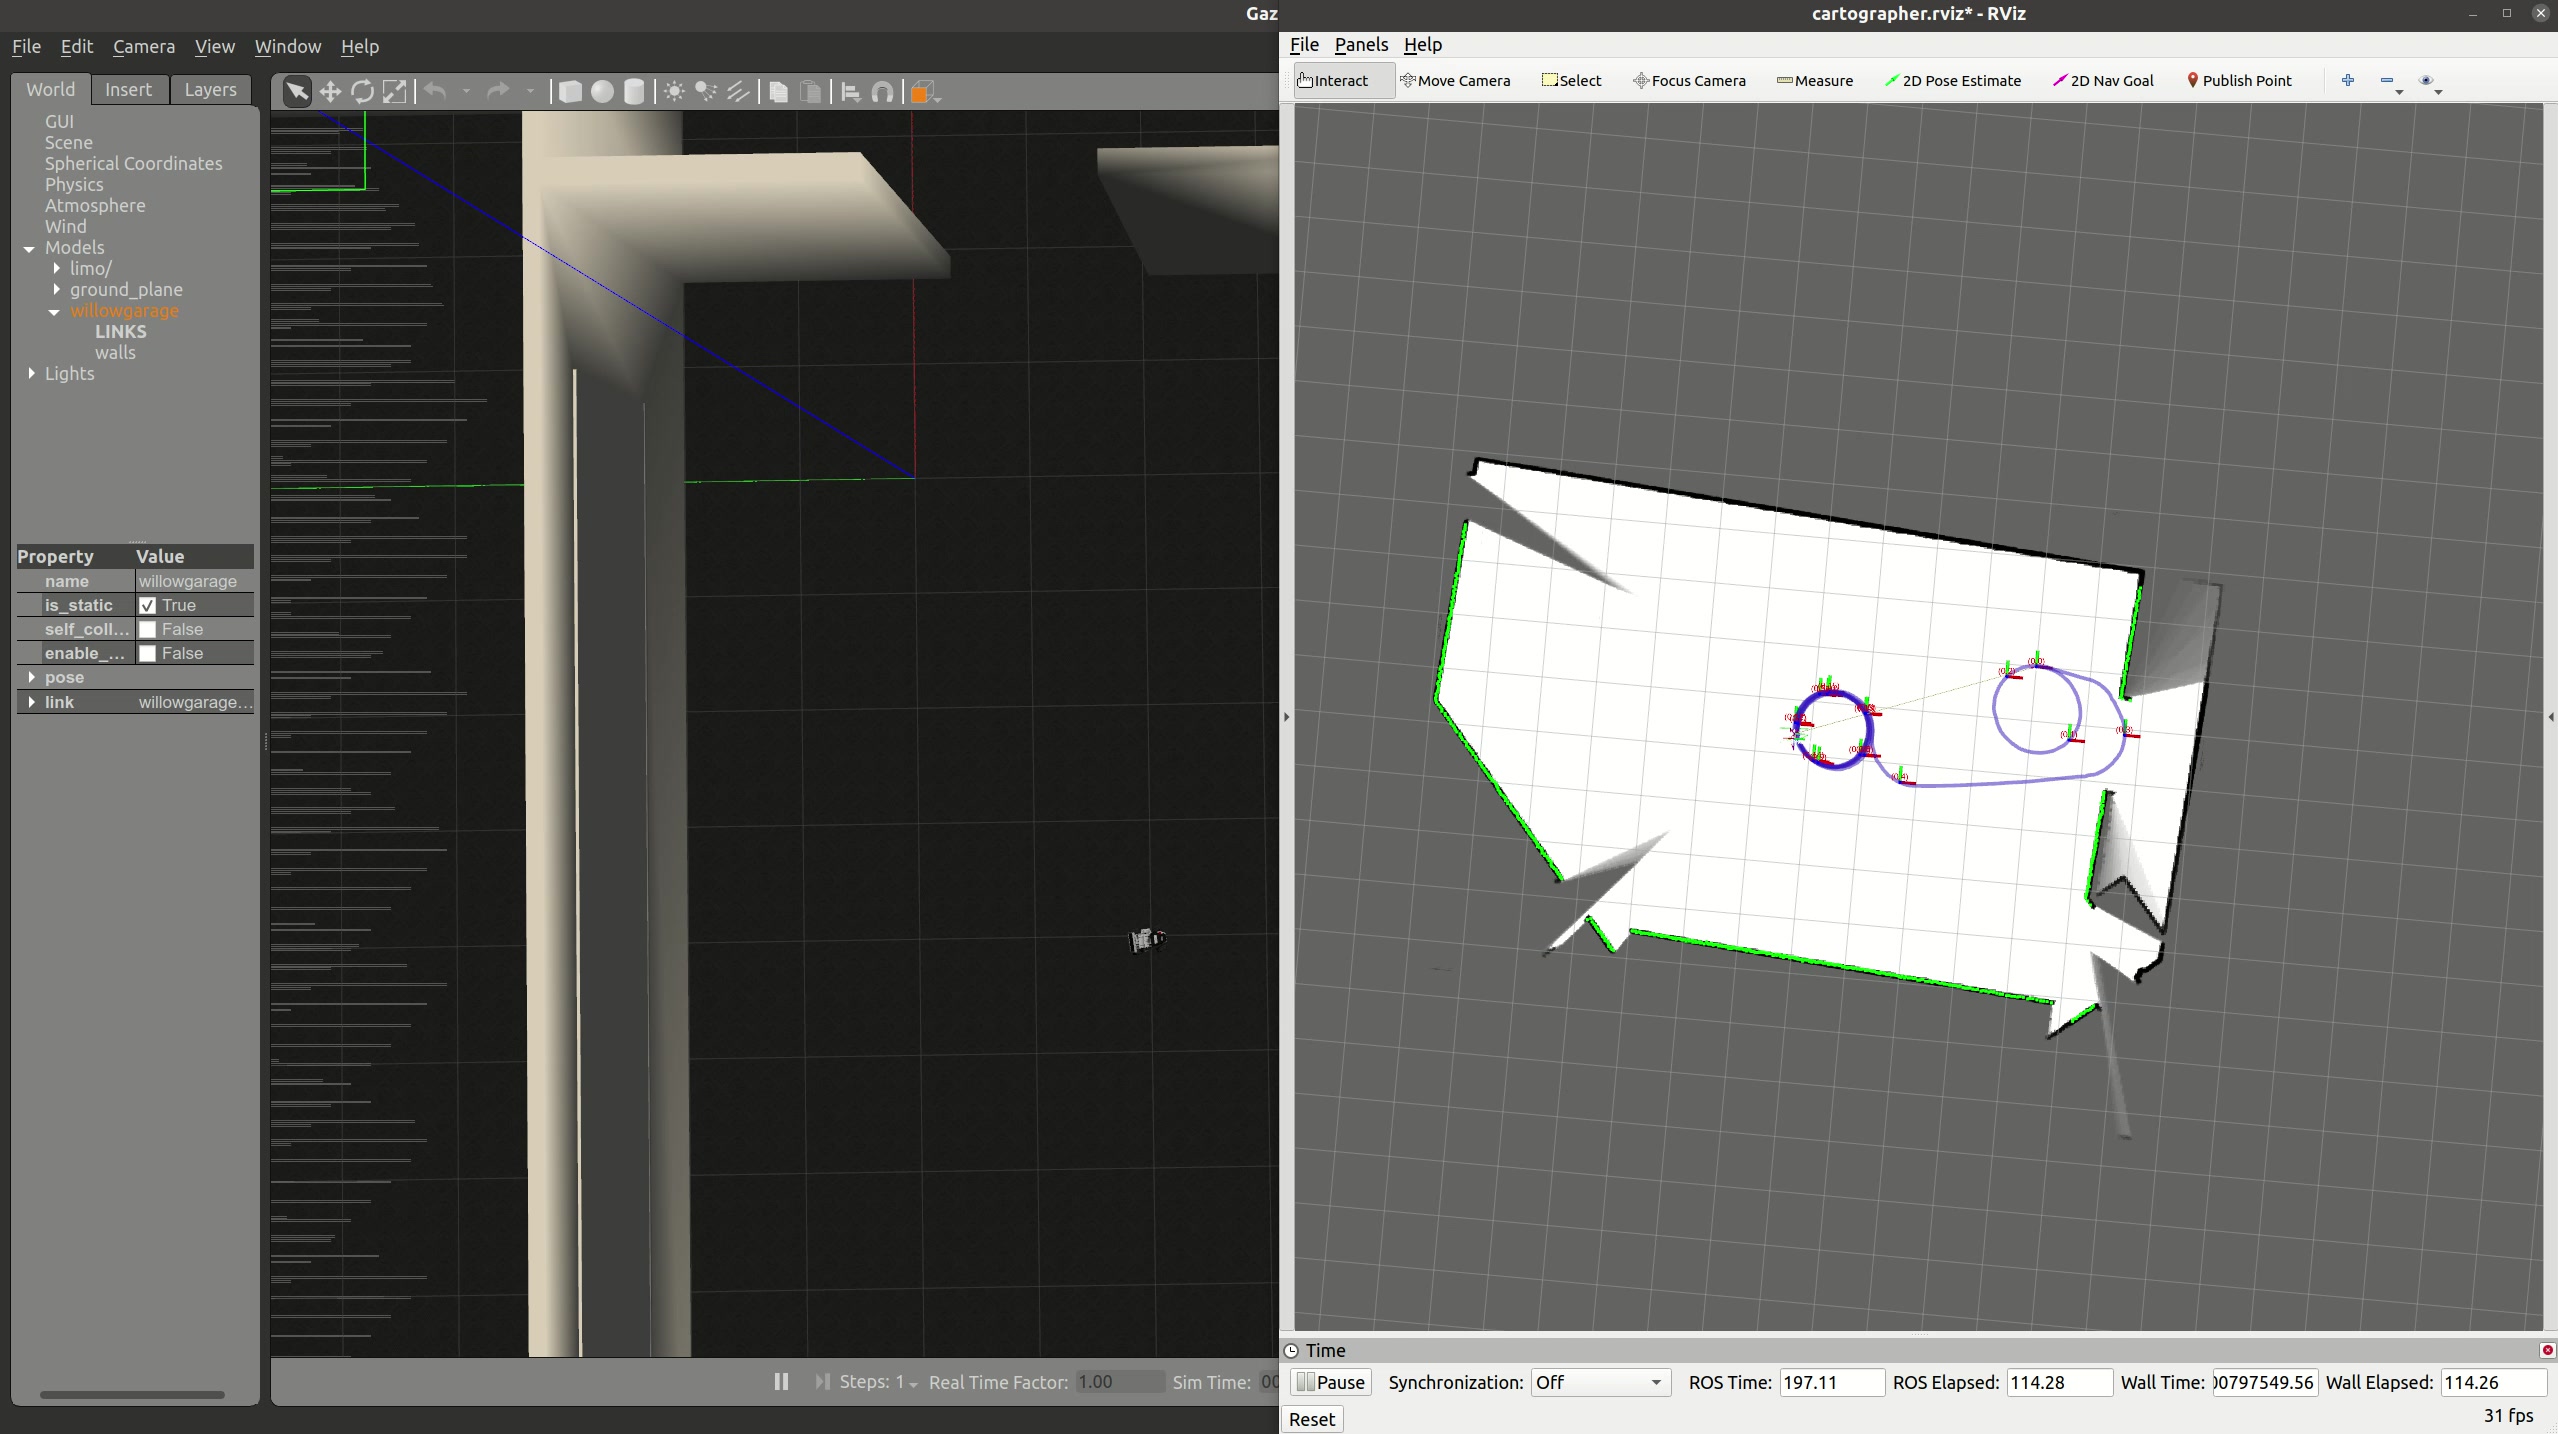Toggle the enable_wind checkbox
Image resolution: width=2558 pixels, height=1434 pixels.
click(x=148, y=653)
